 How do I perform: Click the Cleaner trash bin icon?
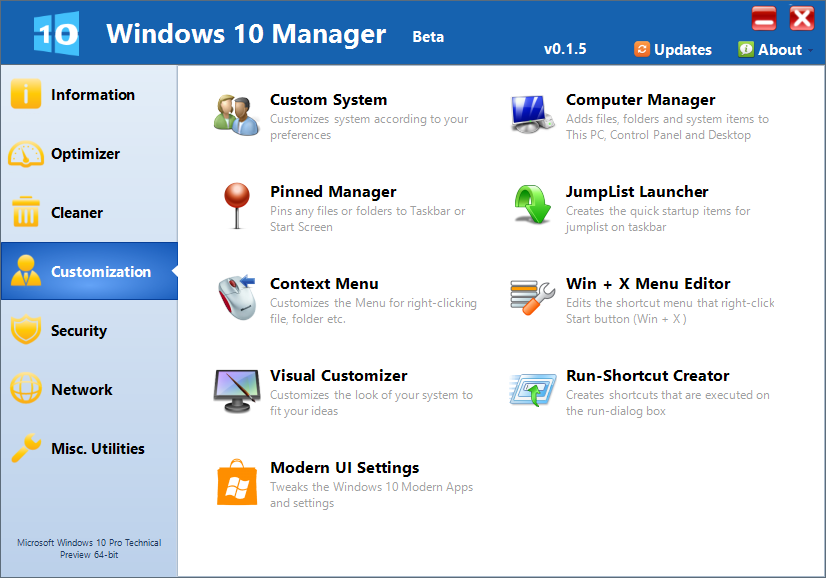click(25, 212)
